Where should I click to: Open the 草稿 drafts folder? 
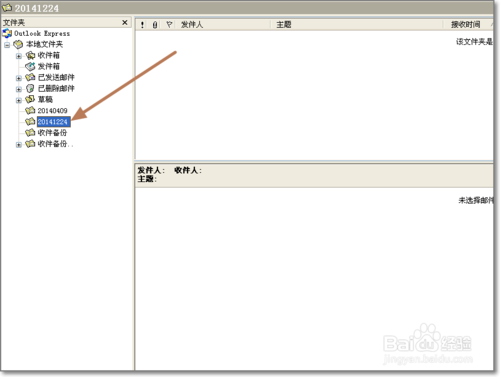[45, 99]
